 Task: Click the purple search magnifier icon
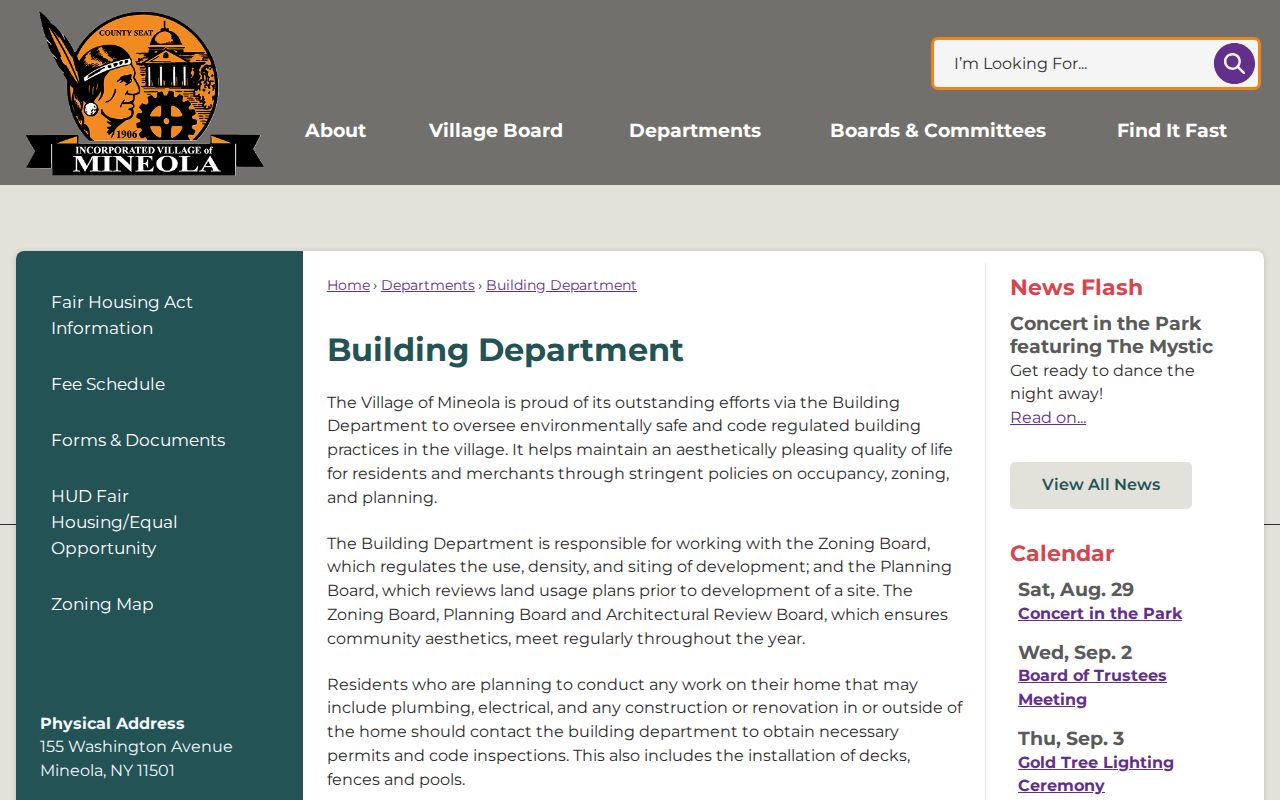click(x=1234, y=64)
